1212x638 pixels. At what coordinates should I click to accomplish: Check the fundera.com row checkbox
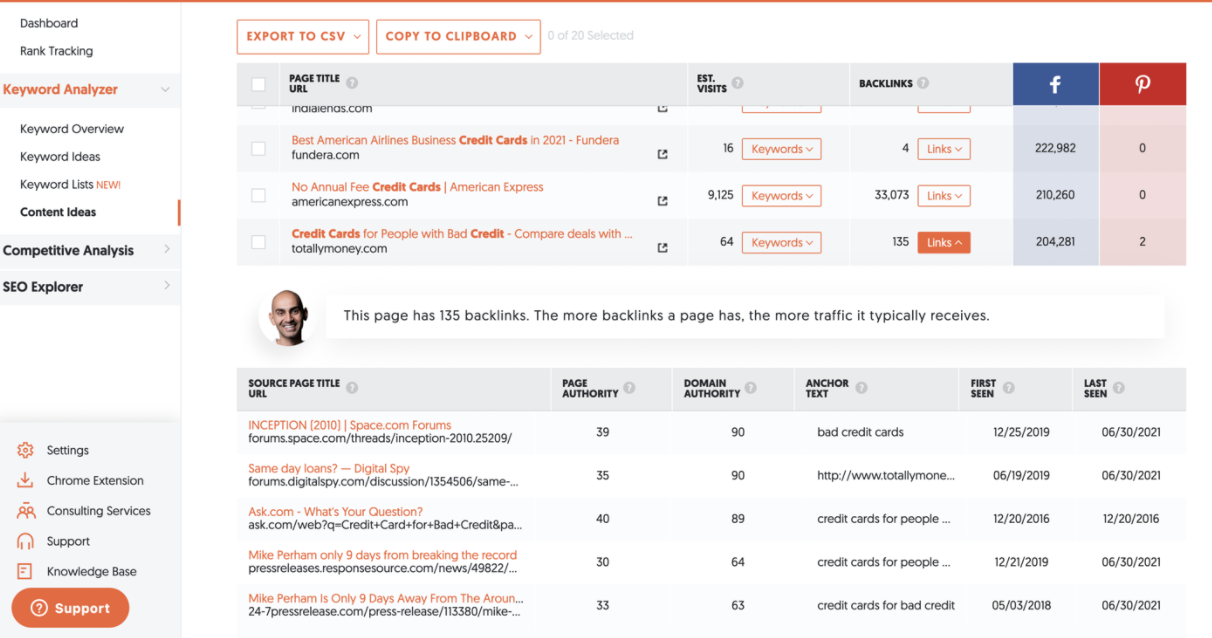click(x=259, y=148)
